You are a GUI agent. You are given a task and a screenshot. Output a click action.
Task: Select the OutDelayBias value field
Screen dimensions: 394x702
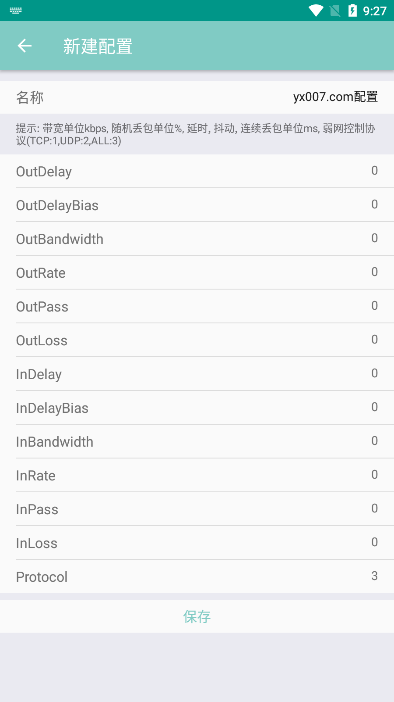pyautogui.click(x=374, y=205)
